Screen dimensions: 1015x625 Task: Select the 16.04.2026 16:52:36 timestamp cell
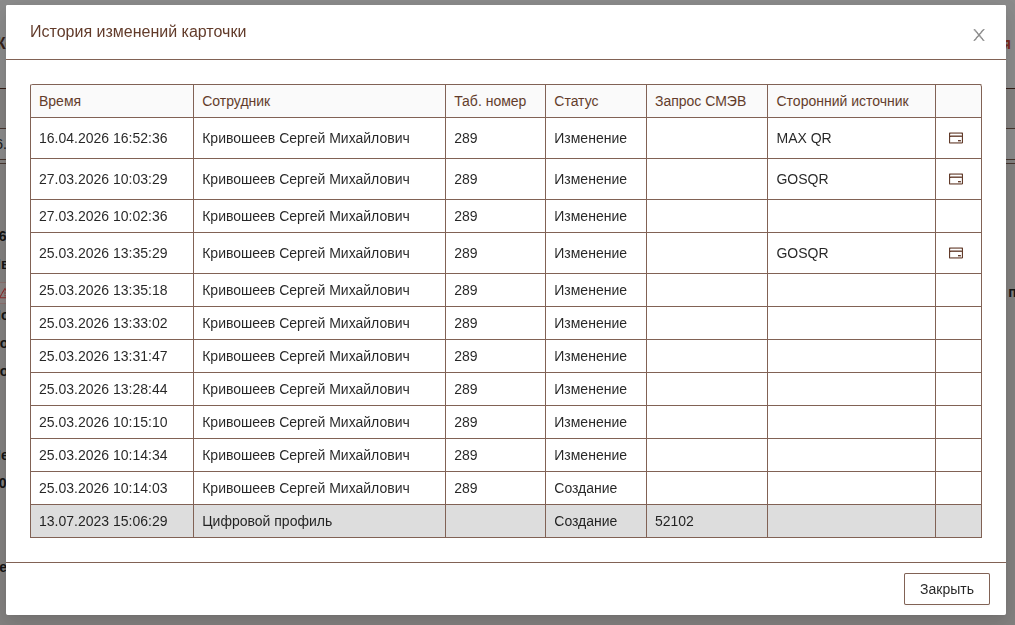[103, 138]
